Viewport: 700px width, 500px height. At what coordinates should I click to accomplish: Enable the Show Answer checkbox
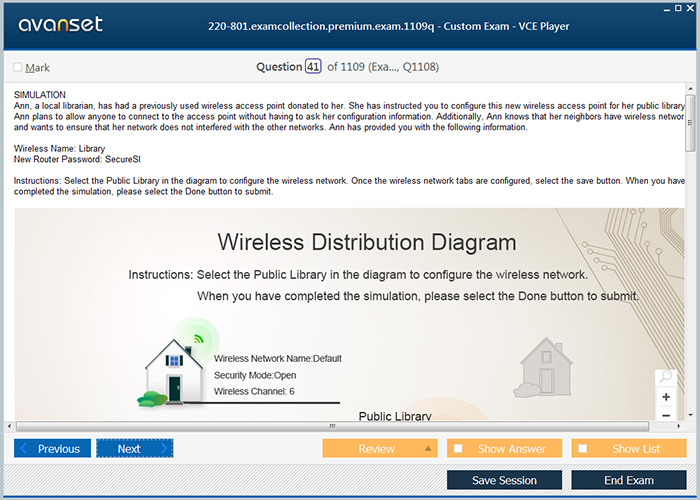458,449
